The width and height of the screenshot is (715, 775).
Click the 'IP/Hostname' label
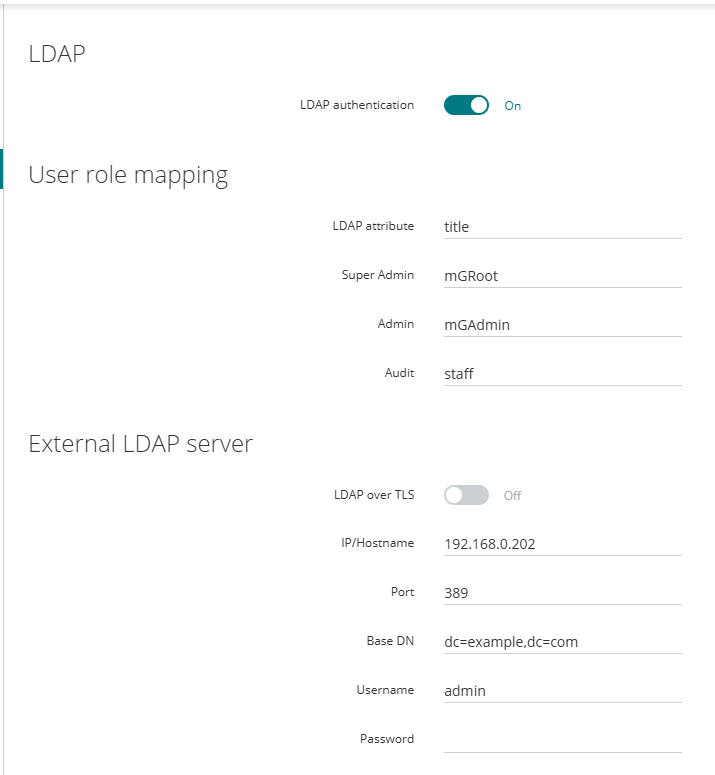378,543
